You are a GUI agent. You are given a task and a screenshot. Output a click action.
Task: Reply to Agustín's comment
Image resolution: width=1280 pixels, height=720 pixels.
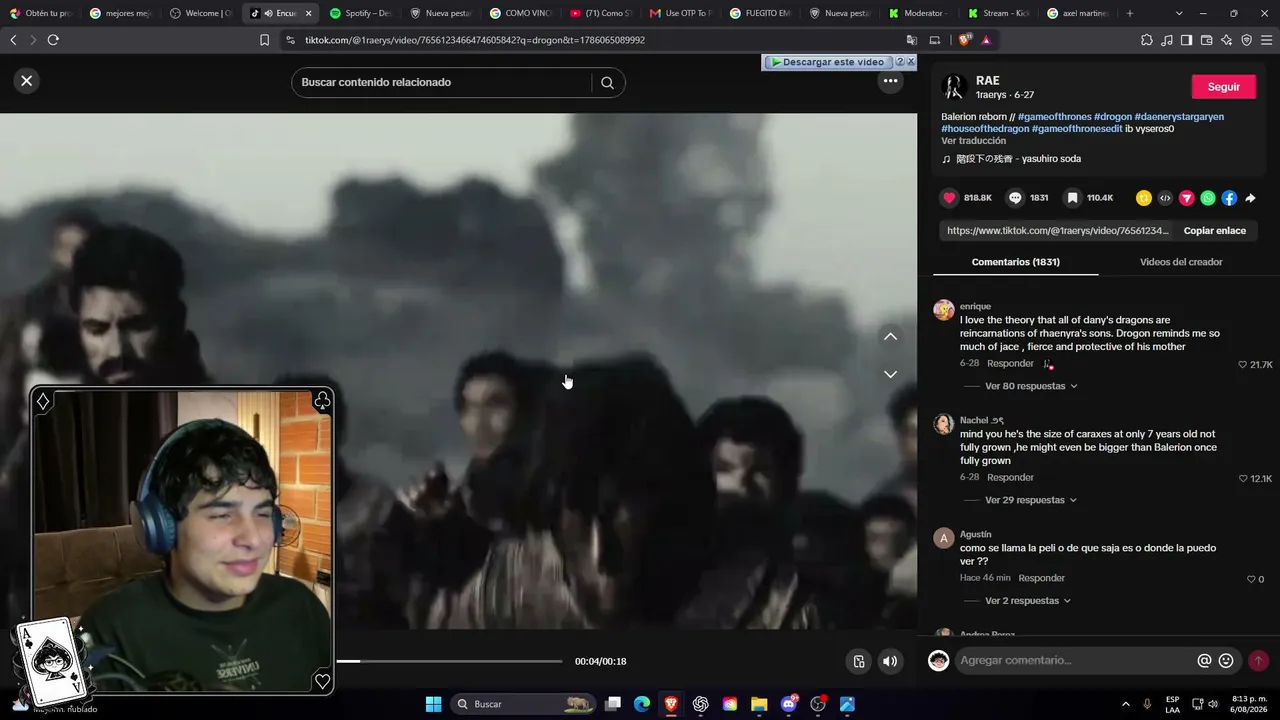1041,578
